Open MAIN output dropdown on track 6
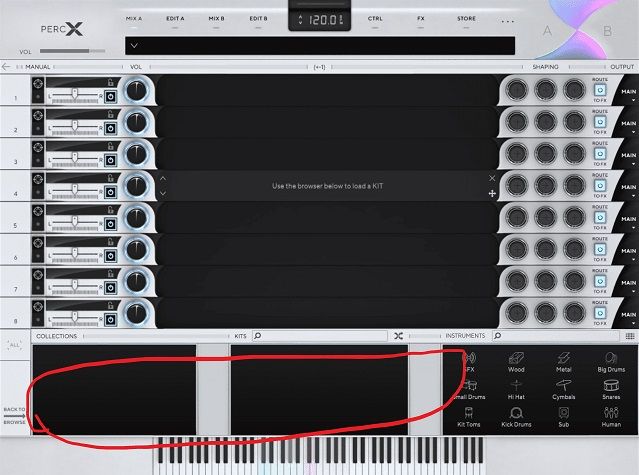 [629, 254]
